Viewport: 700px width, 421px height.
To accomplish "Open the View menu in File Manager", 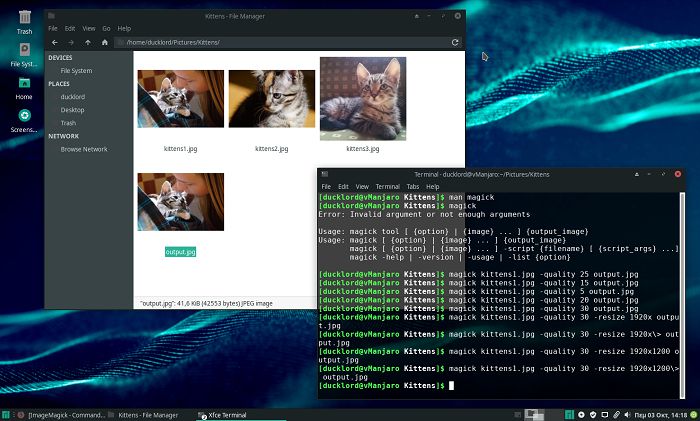I will tap(89, 28).
